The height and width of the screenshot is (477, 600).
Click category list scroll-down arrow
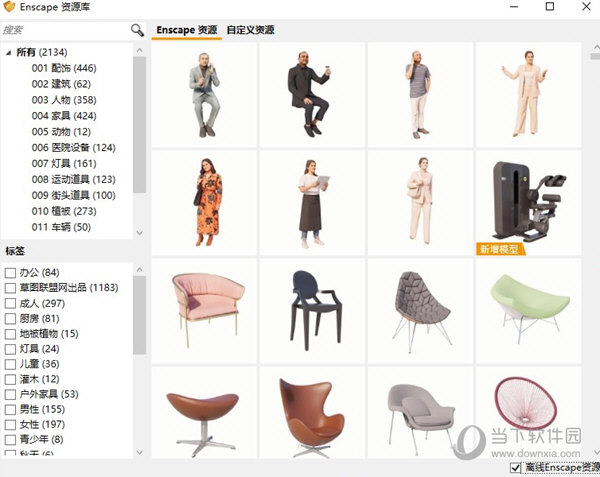[140, 233]
